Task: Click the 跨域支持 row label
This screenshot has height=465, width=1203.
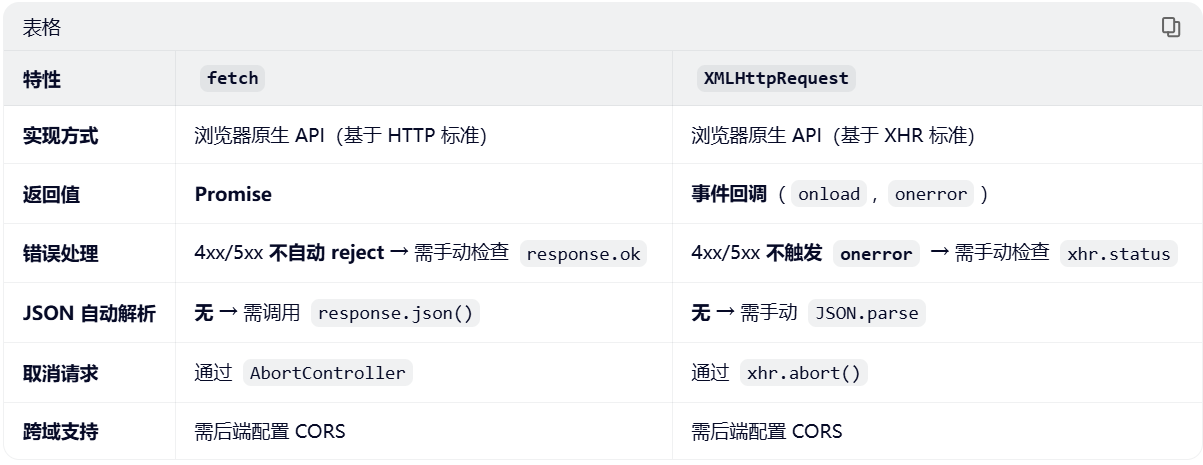Action: coord(61,432)
